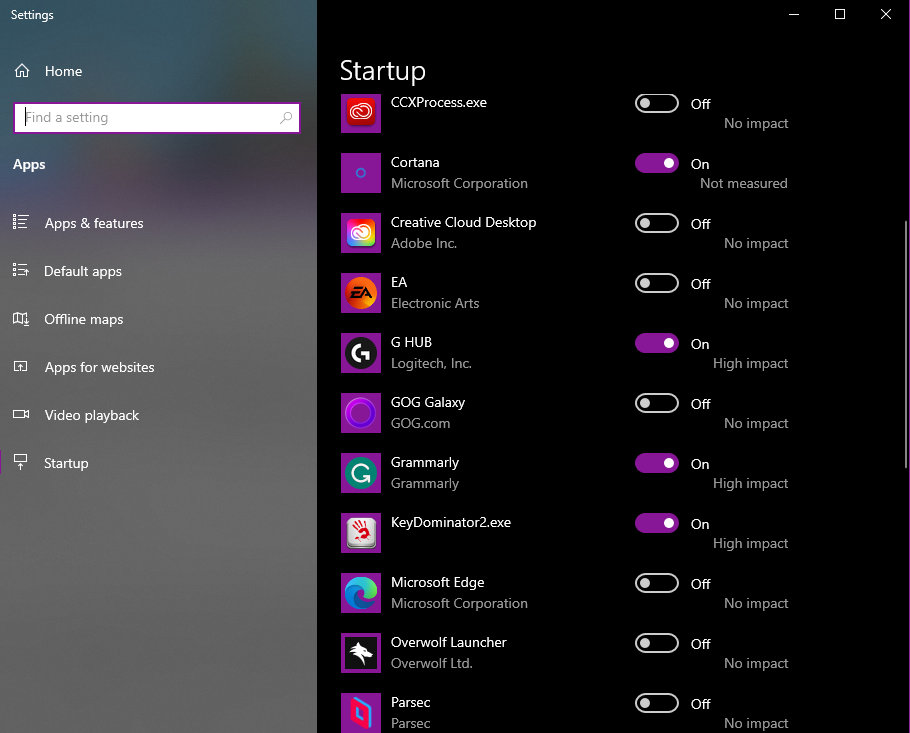This screenshot has width=910, height=733.
Task: Turn on CCXProcess.exe startup toggle
Action: (657, 103)
